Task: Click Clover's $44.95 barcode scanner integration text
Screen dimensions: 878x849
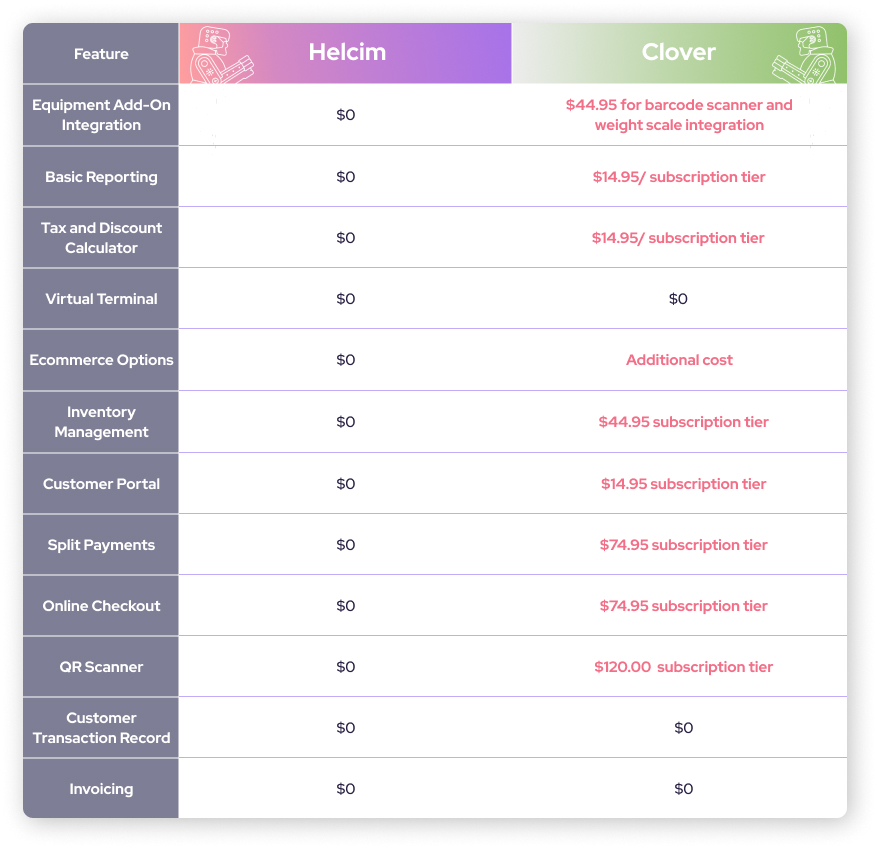Action: pos(679,115)
